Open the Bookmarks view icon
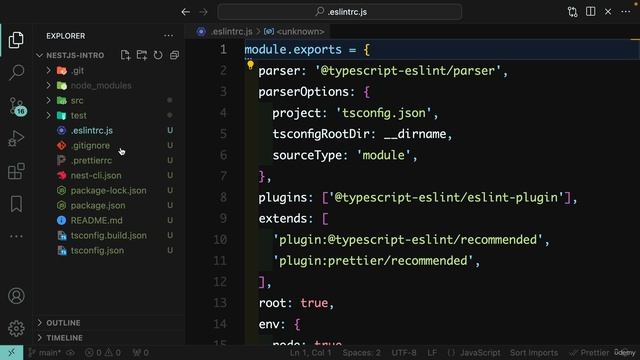Viewport: 640px width, 360px height. coord(16,204)
